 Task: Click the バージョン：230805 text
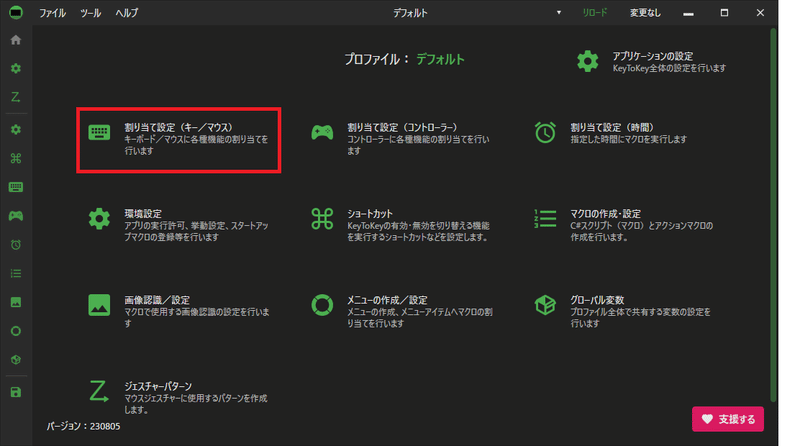coord(84,426)
